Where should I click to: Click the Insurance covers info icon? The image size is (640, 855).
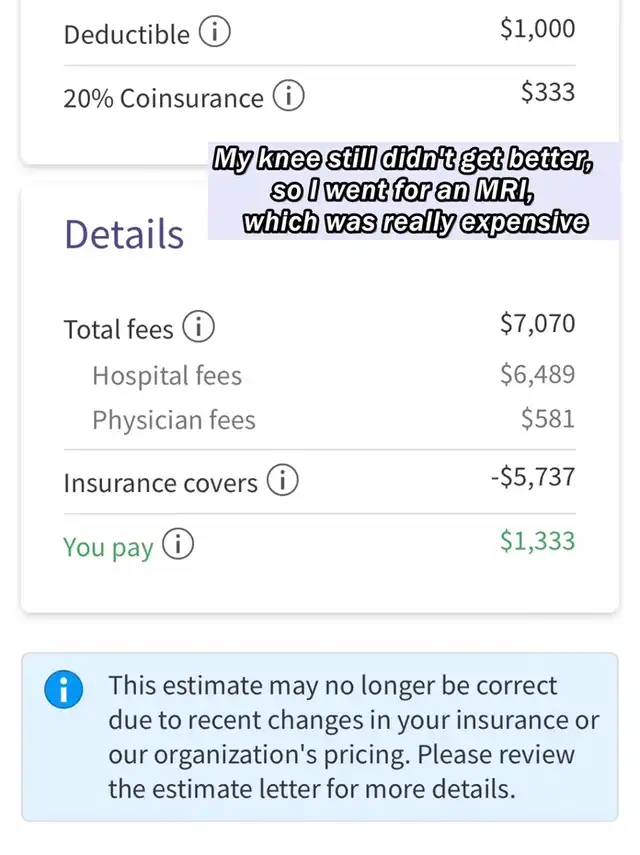(x=283, y=482)
